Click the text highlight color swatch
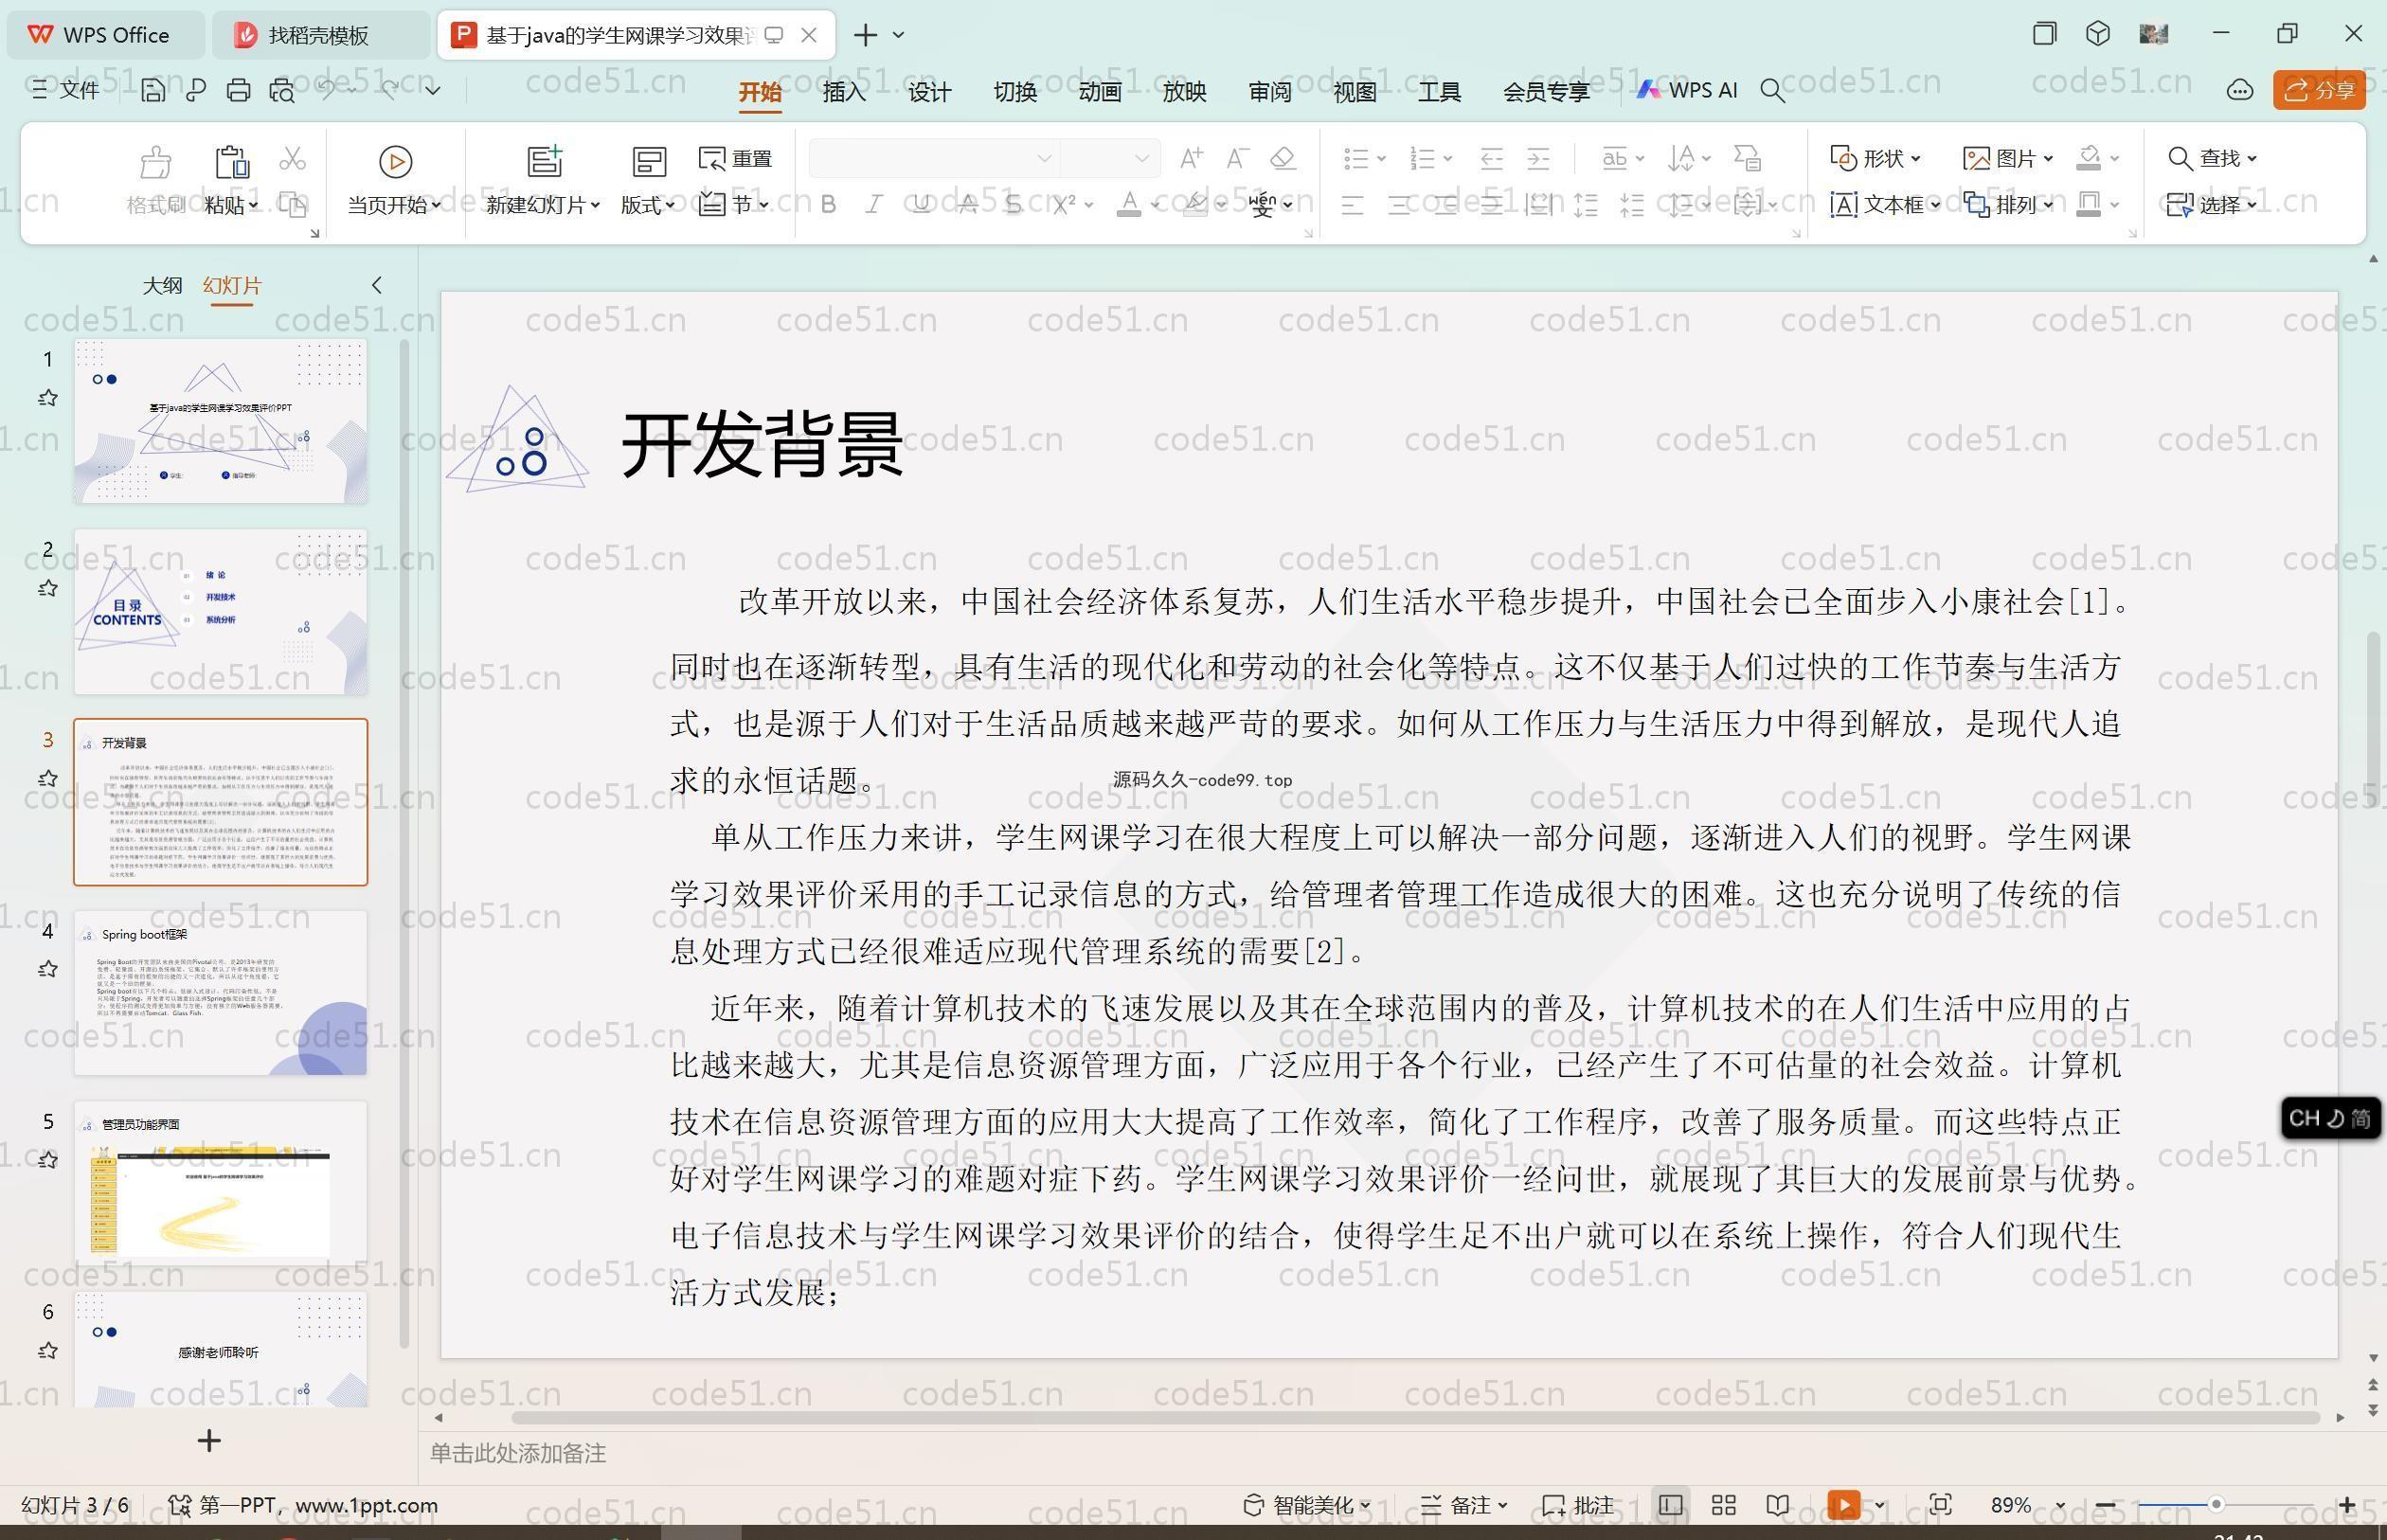 pyautogui.click(x=1194, y=205)
